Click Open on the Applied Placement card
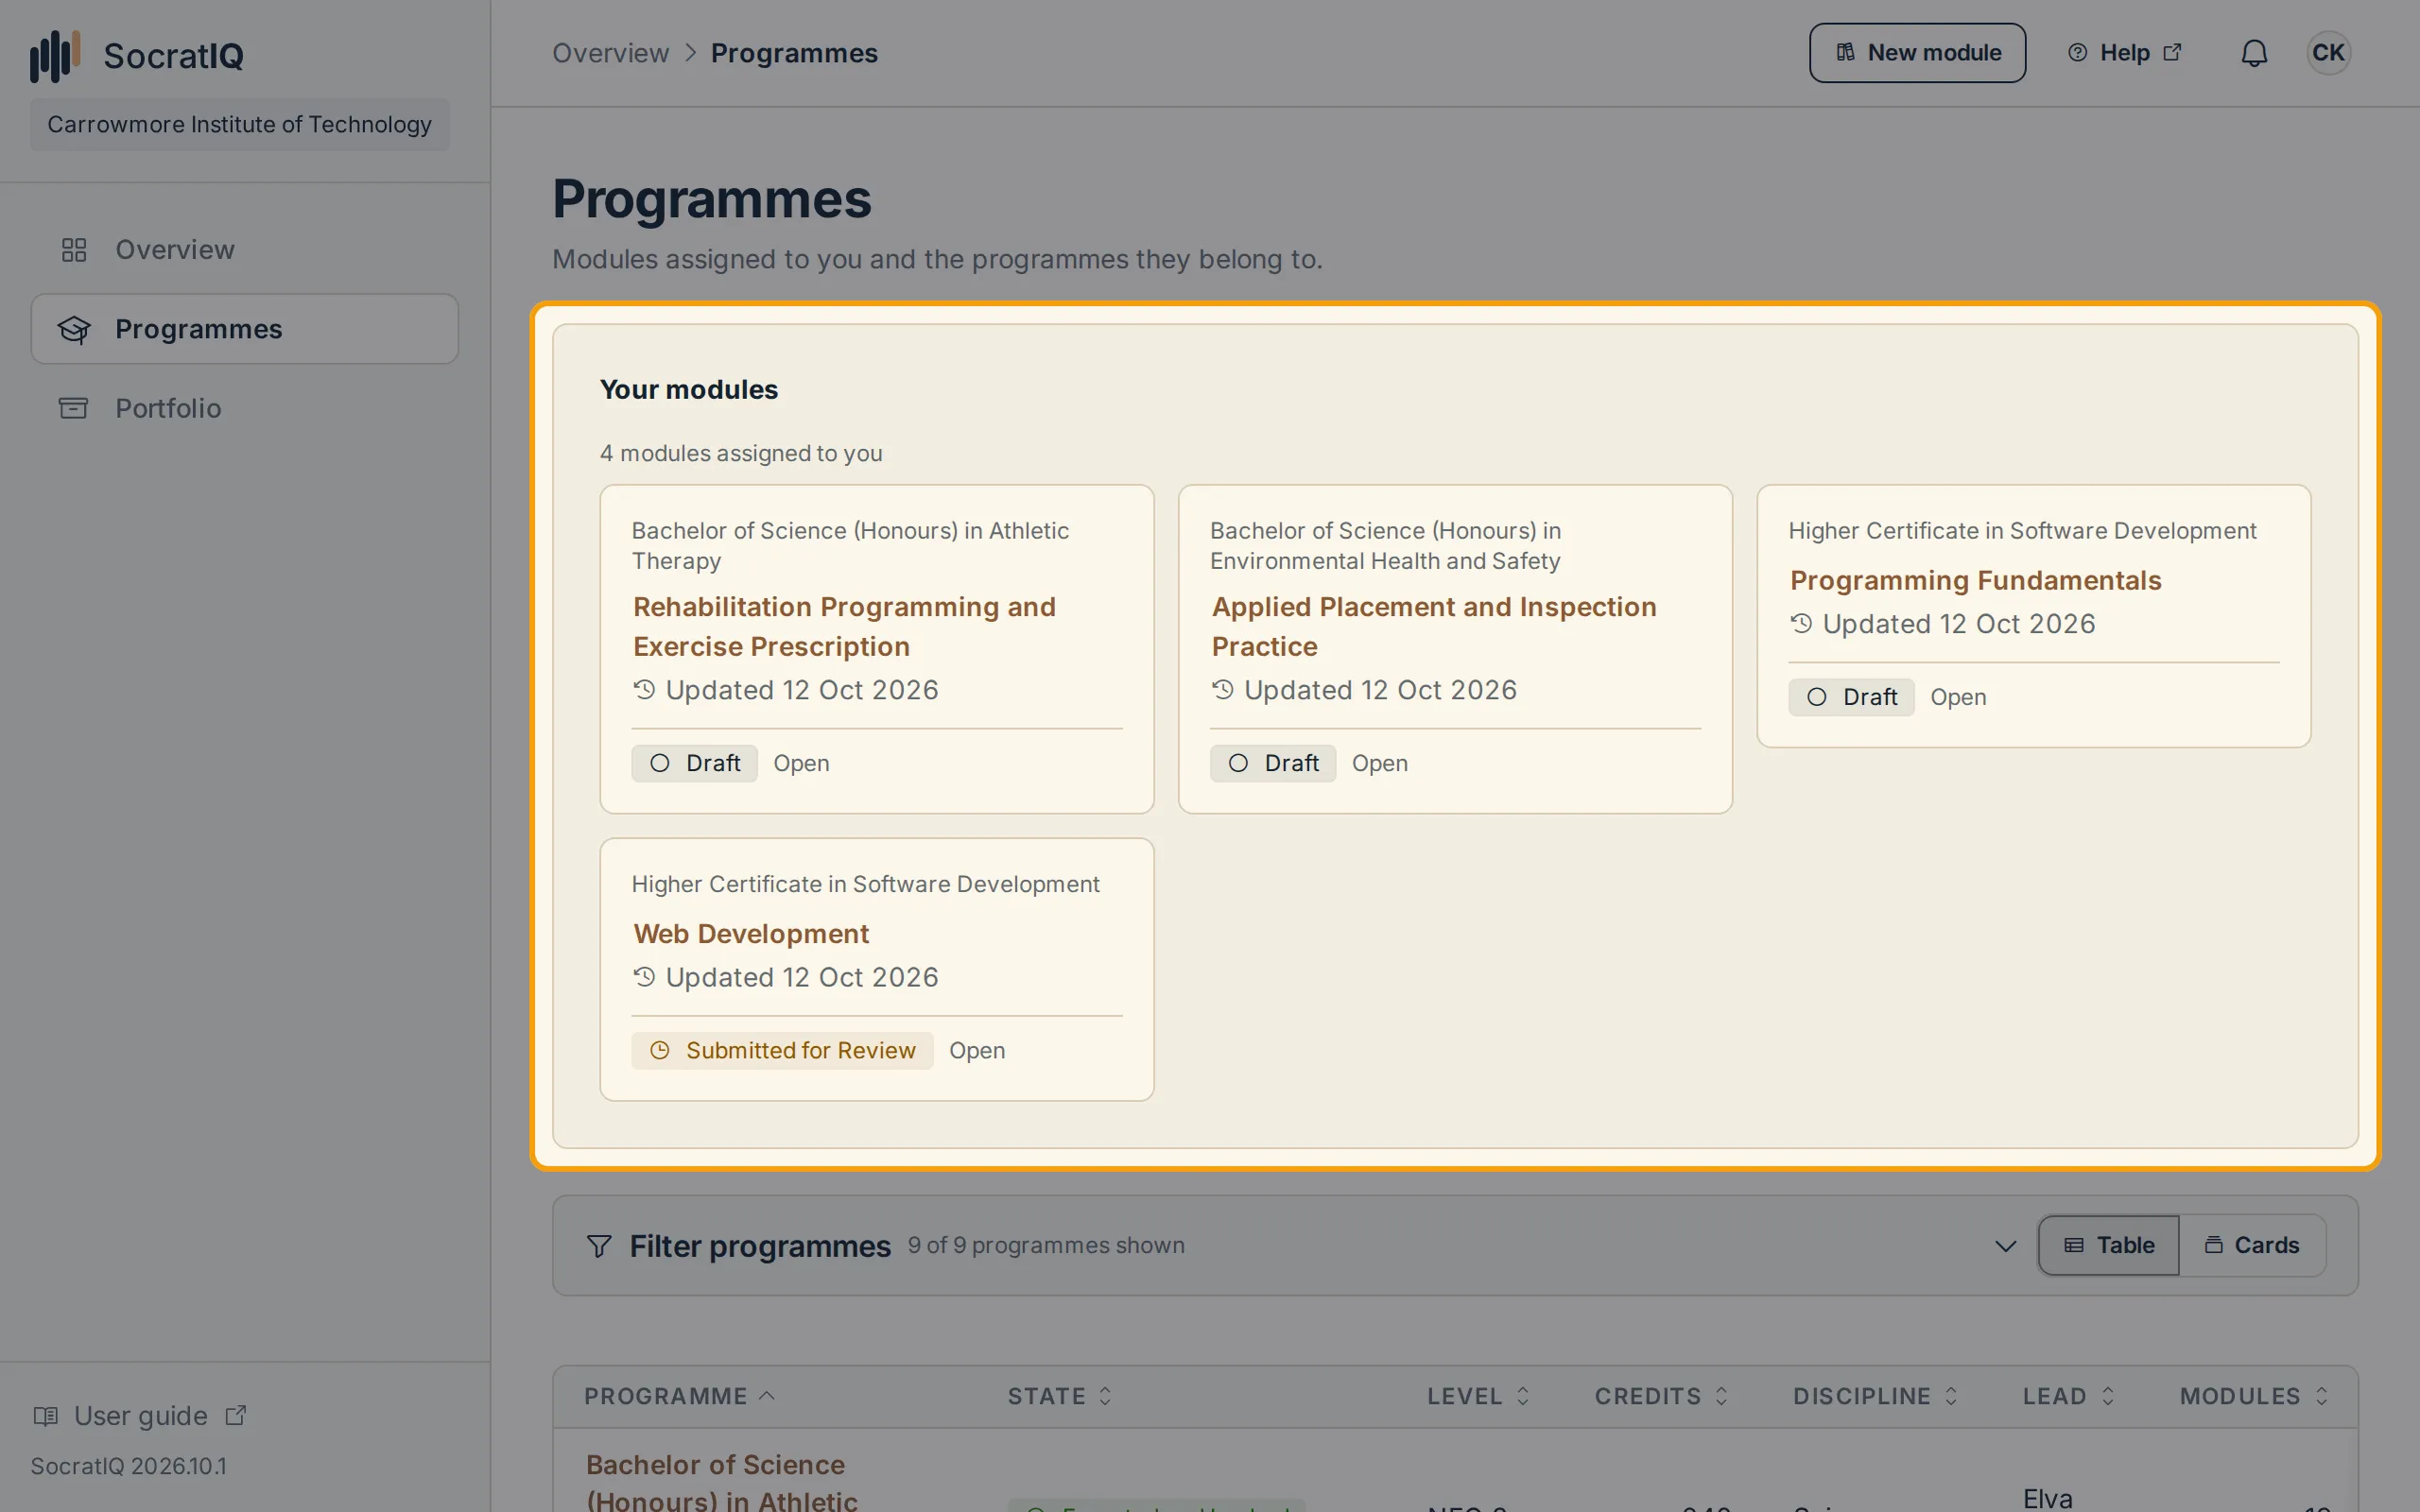Viewport: 2420px width, 1512px height. point(1379,763)
